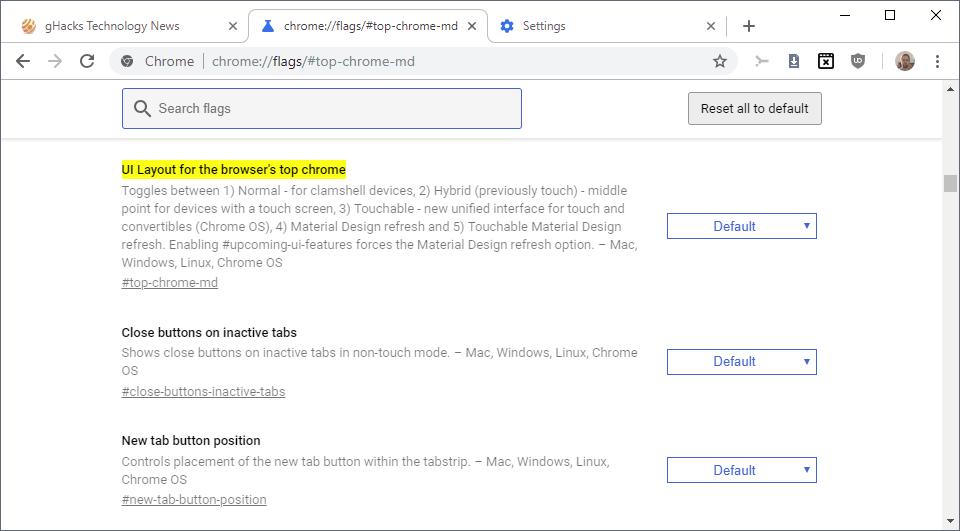Go back with the back arrow

point(23,61)
